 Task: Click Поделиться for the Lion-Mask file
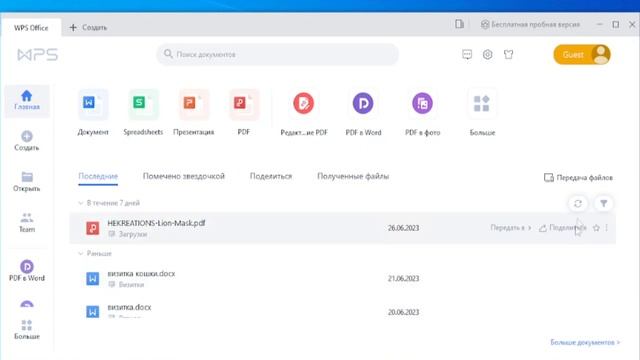[x=562, y=228]
